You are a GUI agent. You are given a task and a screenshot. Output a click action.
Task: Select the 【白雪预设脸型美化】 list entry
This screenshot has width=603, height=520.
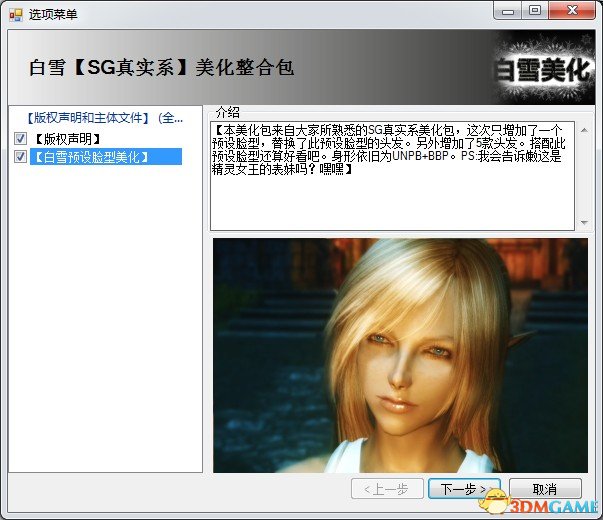[x=106, y=157]
